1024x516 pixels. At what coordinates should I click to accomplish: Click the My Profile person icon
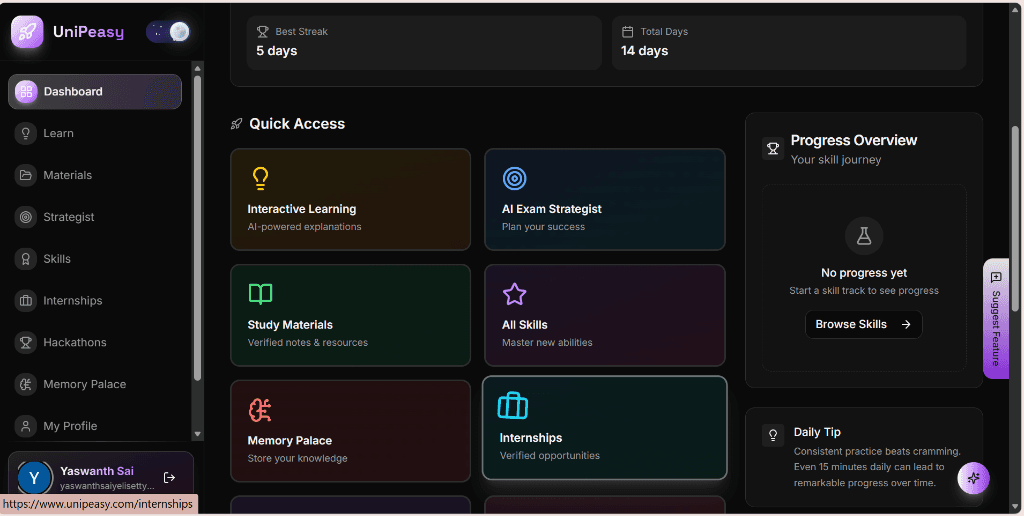[x=25, y=426]
